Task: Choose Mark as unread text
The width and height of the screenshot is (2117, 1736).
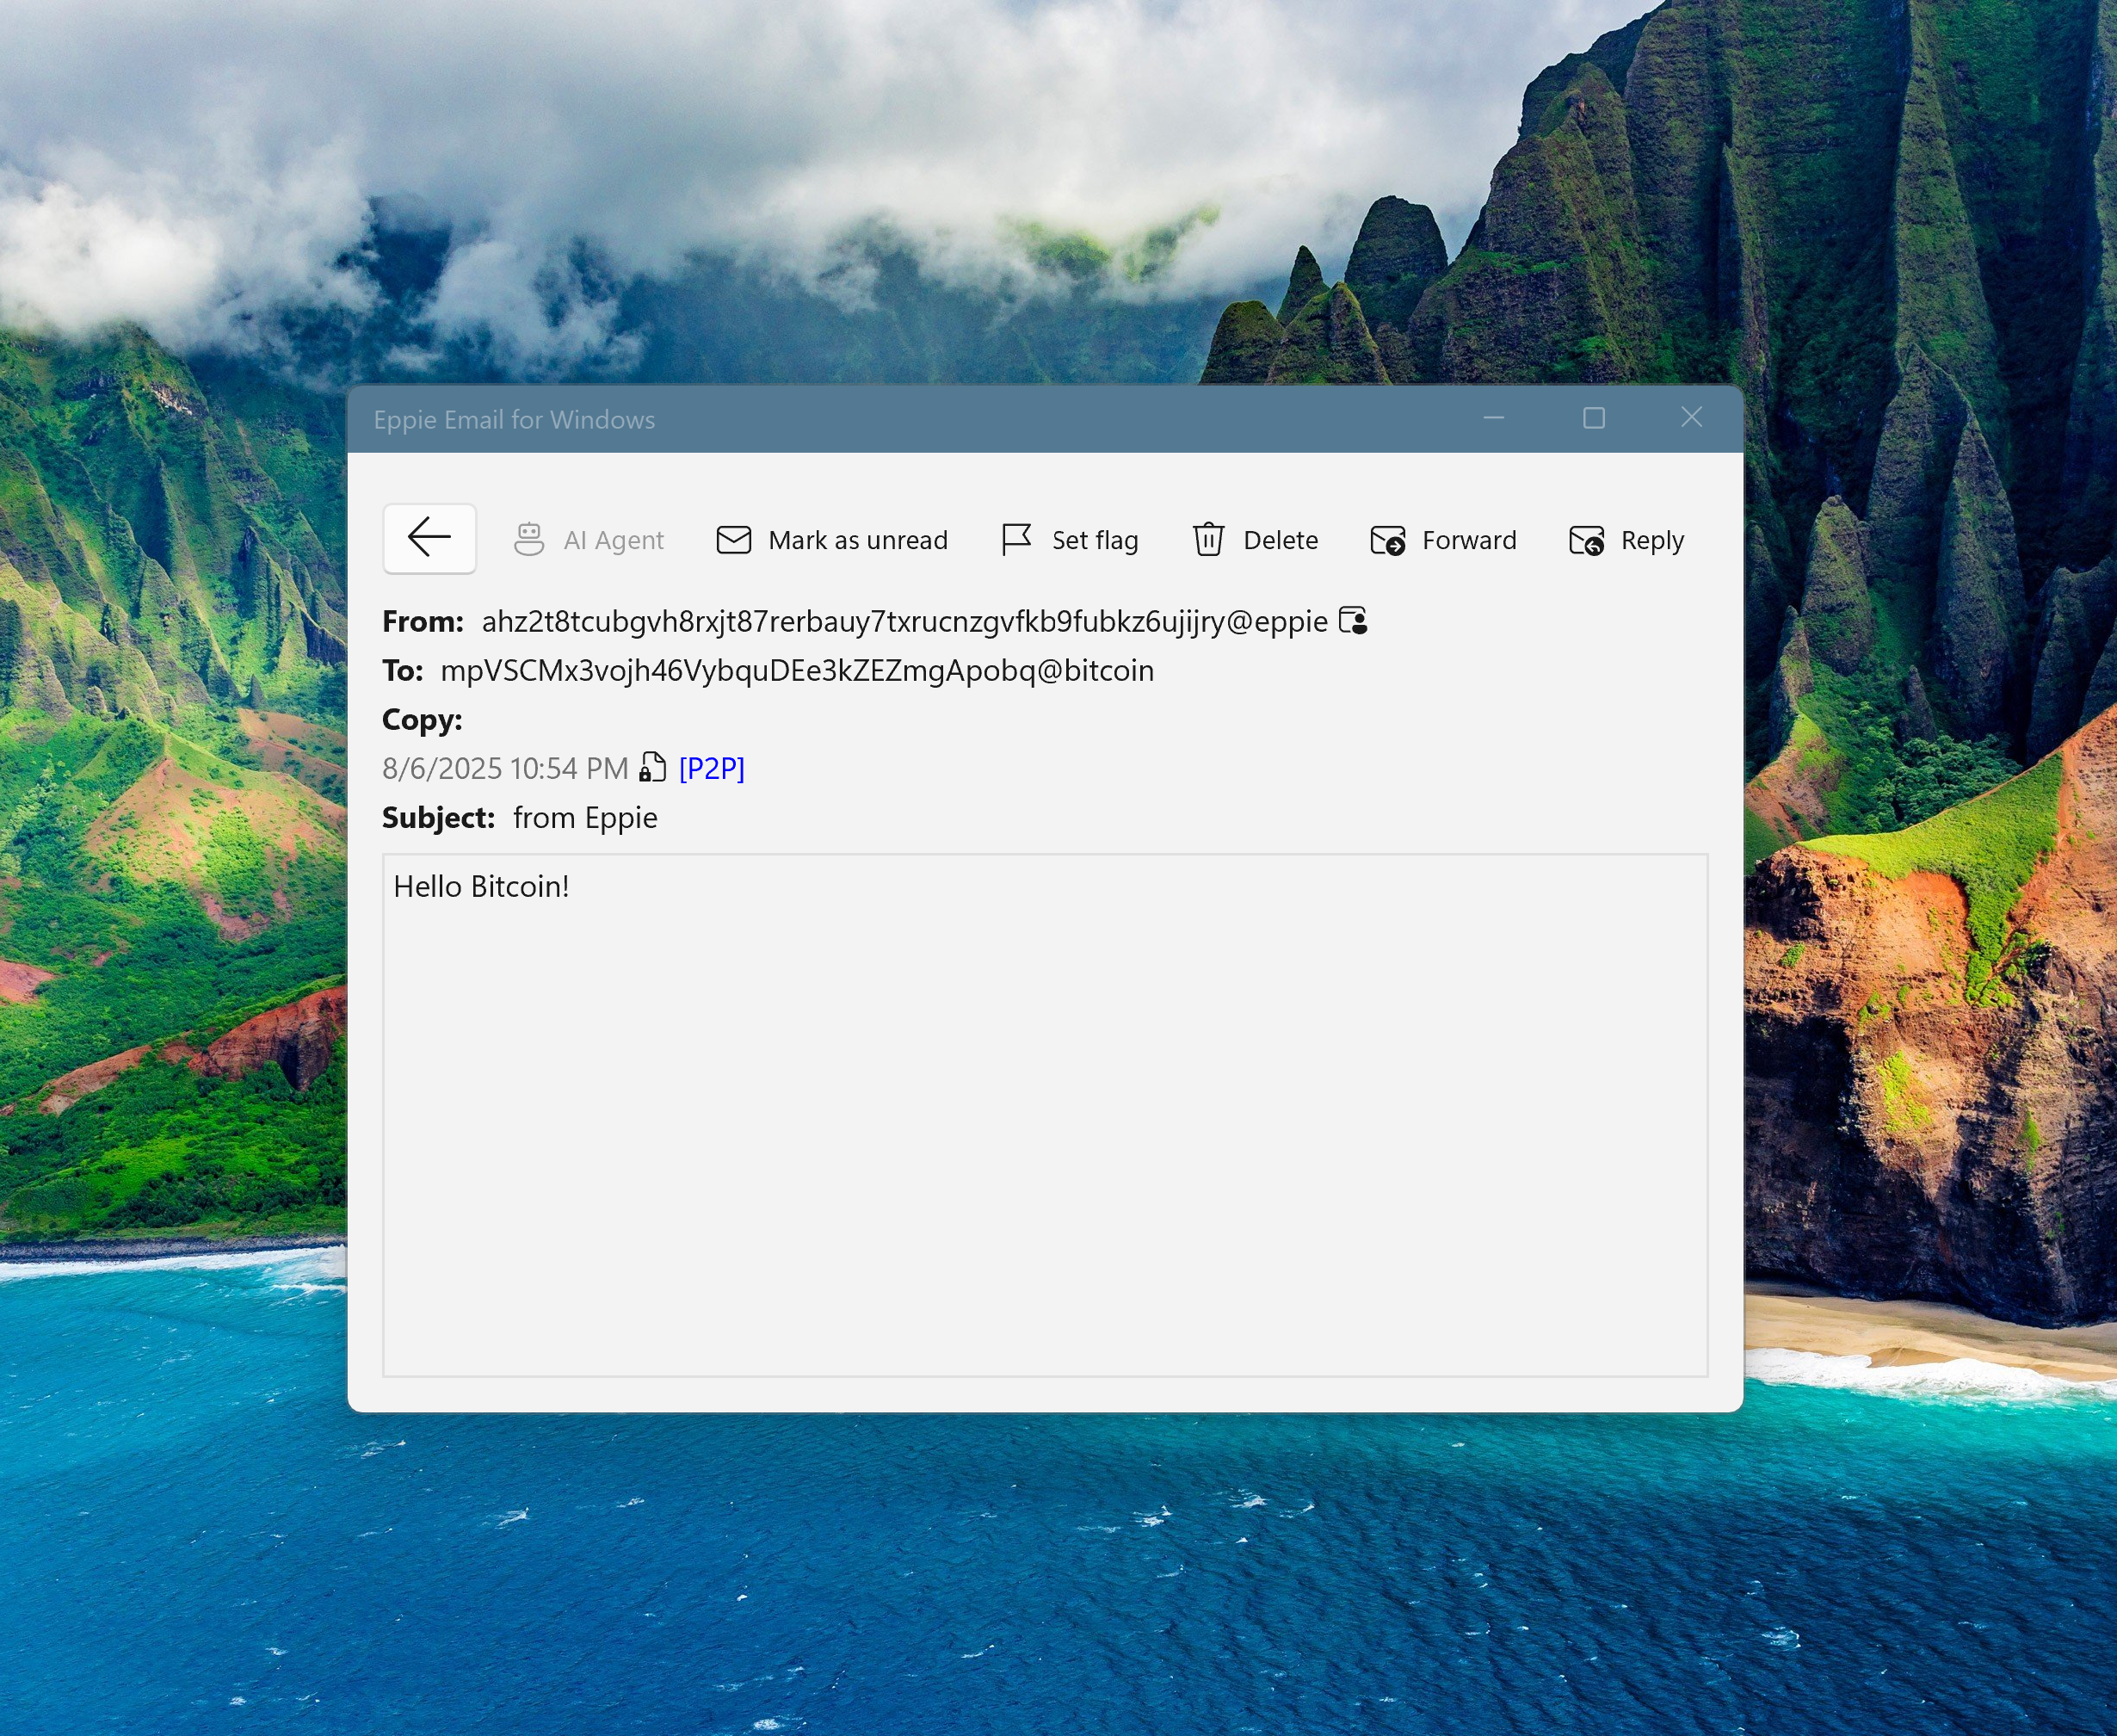Action: (x=857, y=540)
